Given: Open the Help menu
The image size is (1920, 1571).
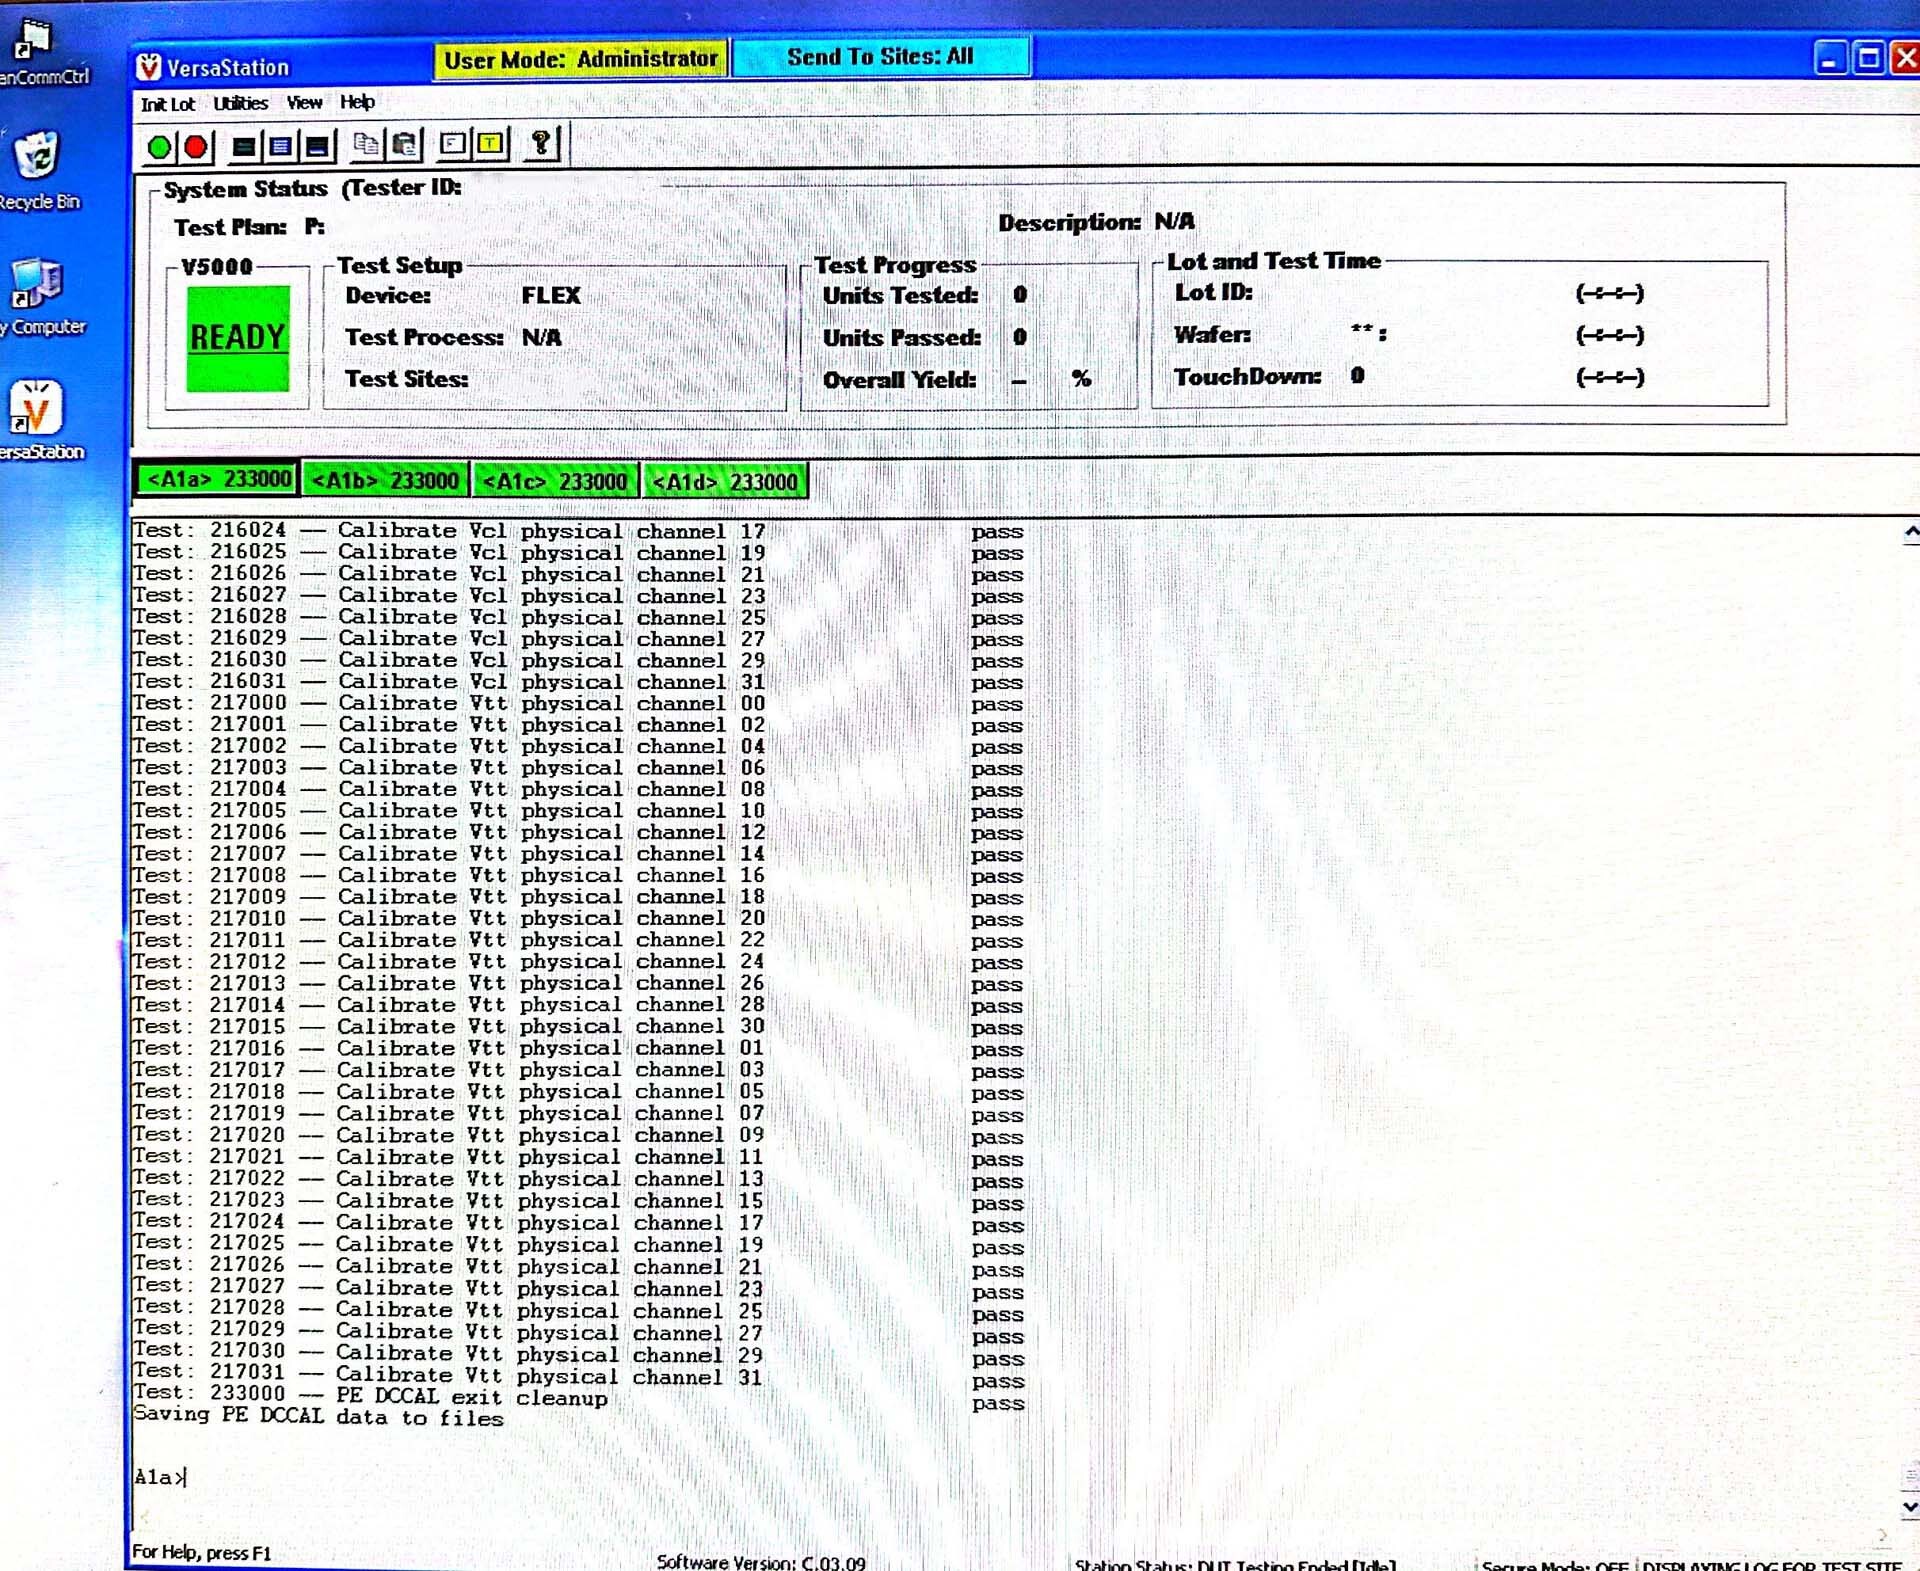Looking at the screenshot, I should 357,101.
